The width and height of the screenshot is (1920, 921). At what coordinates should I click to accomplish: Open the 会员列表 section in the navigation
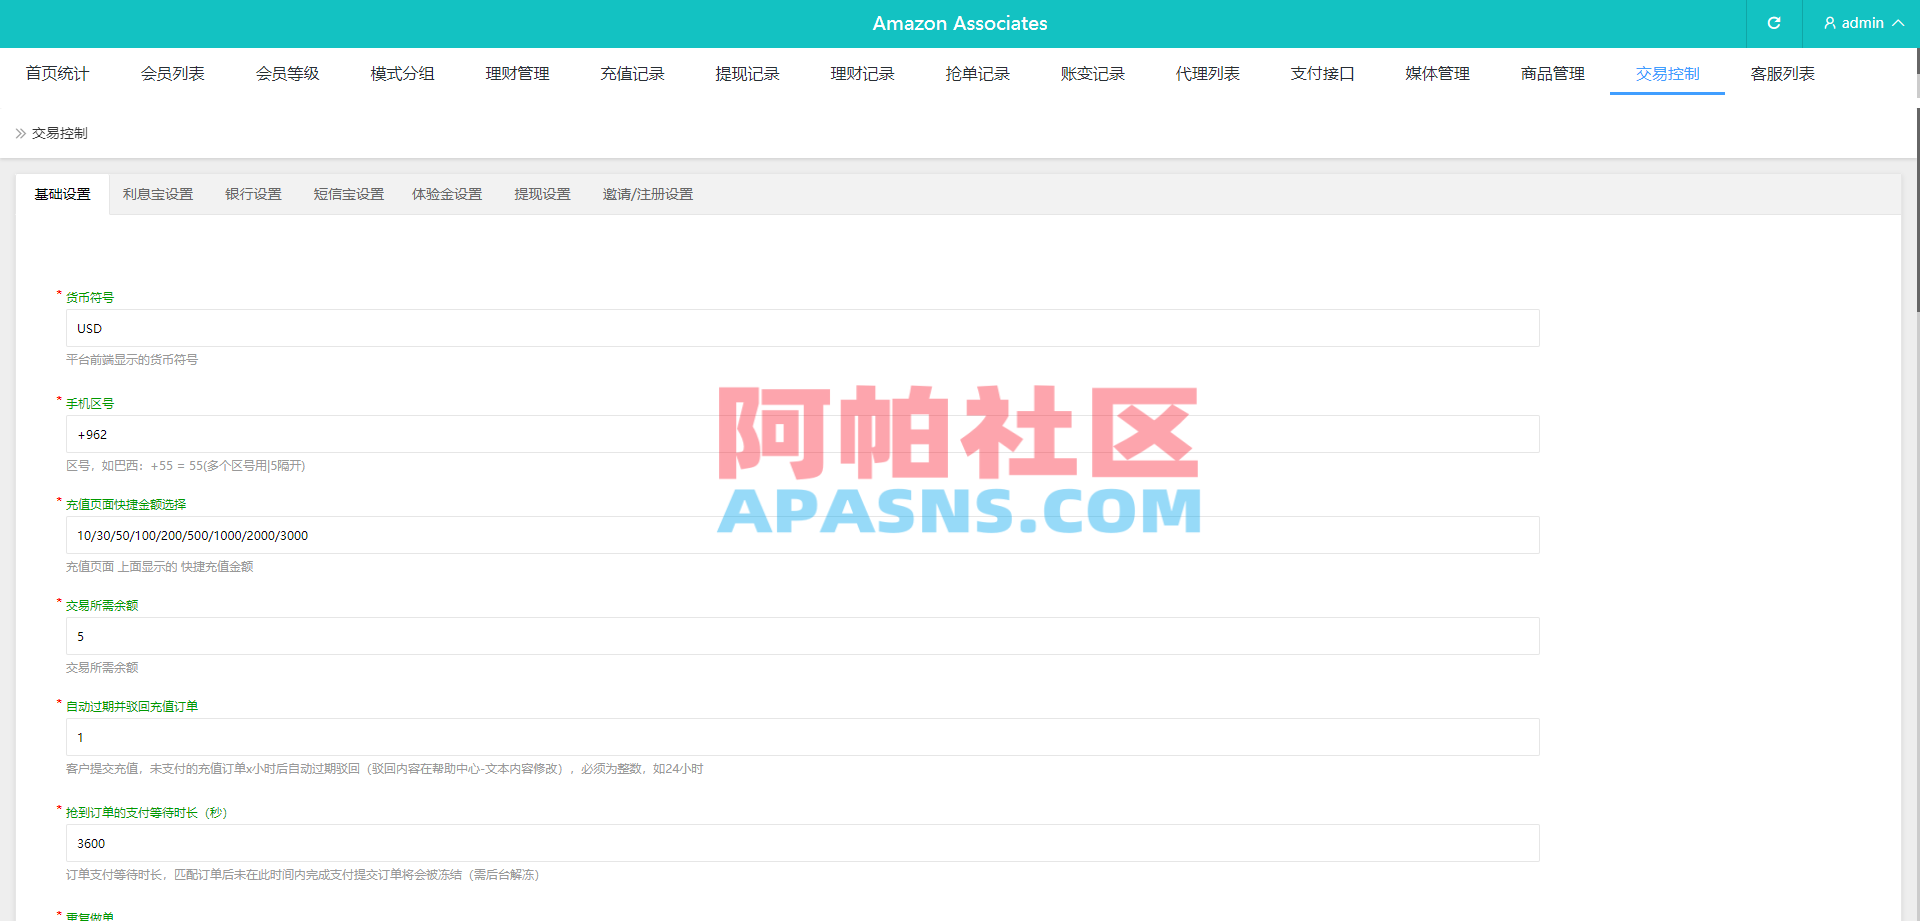tap(172, 73)
